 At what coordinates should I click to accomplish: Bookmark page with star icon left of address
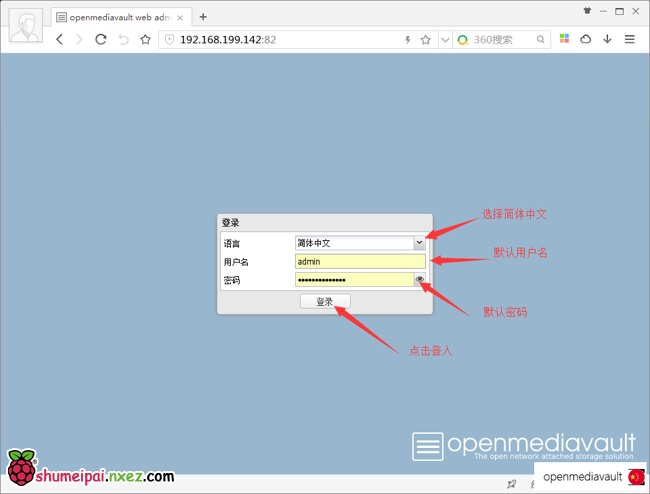tap(145, 39)
